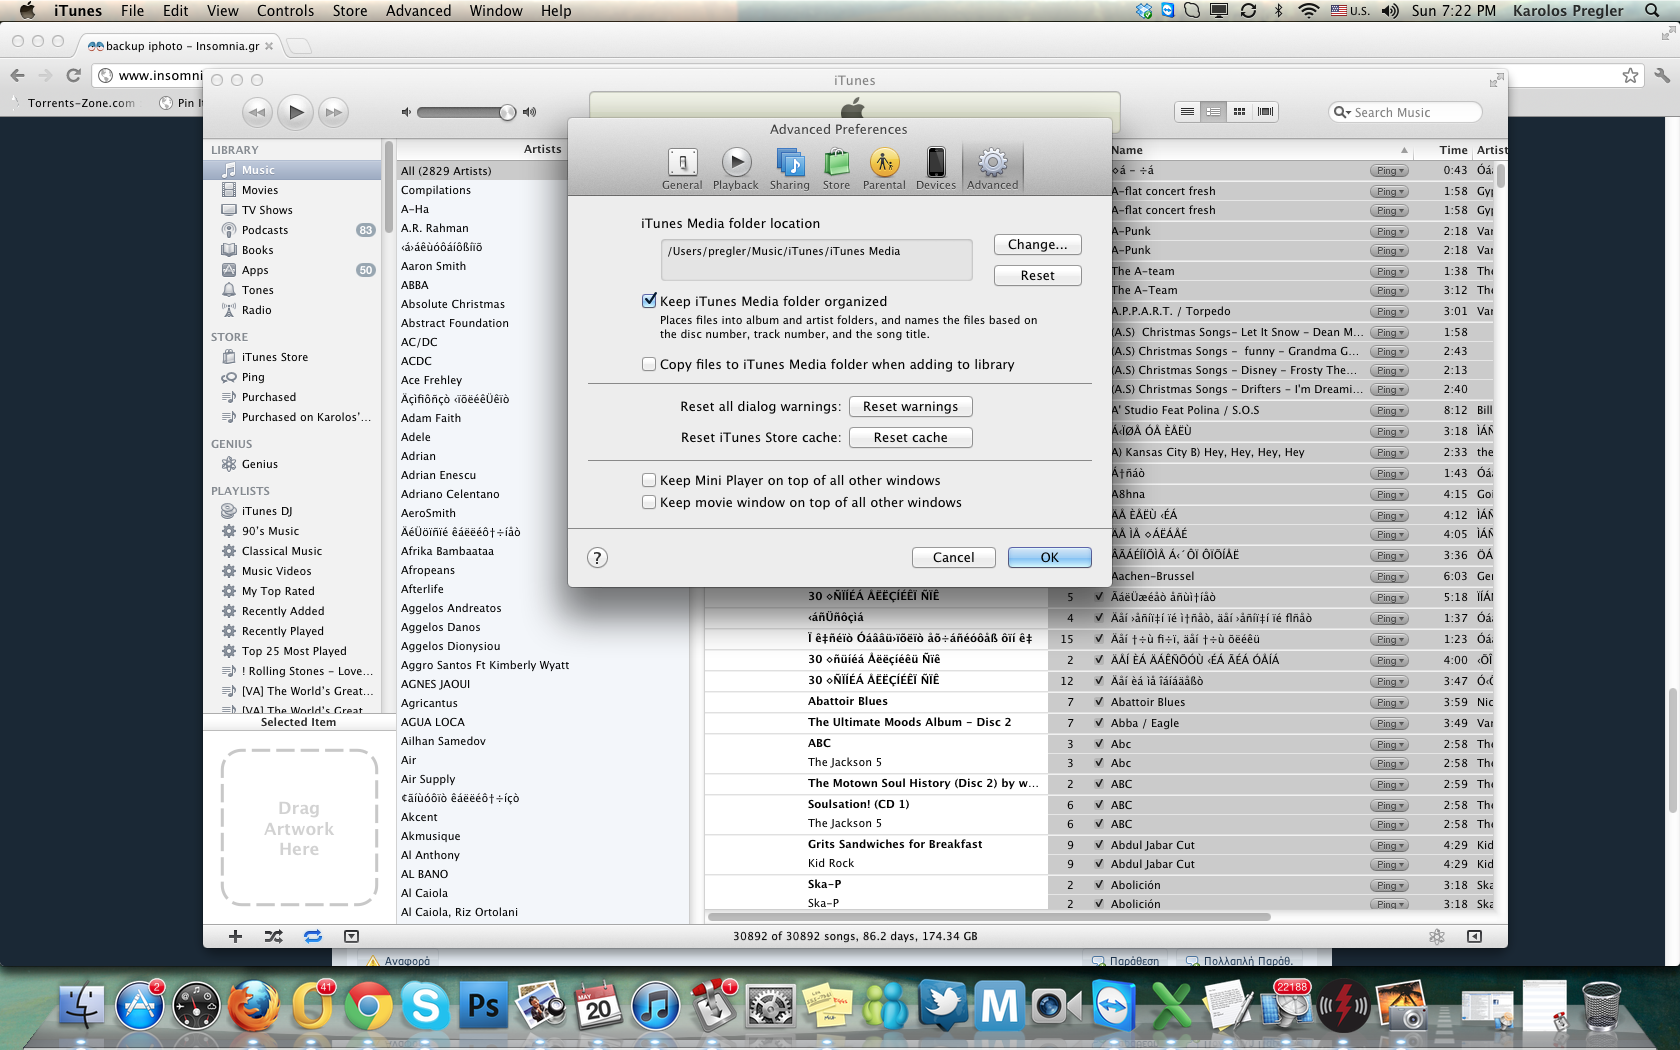Toggle repeat in iTunes bottom bar
This screenshot has width=1680, height=1050.
[313, 936]
